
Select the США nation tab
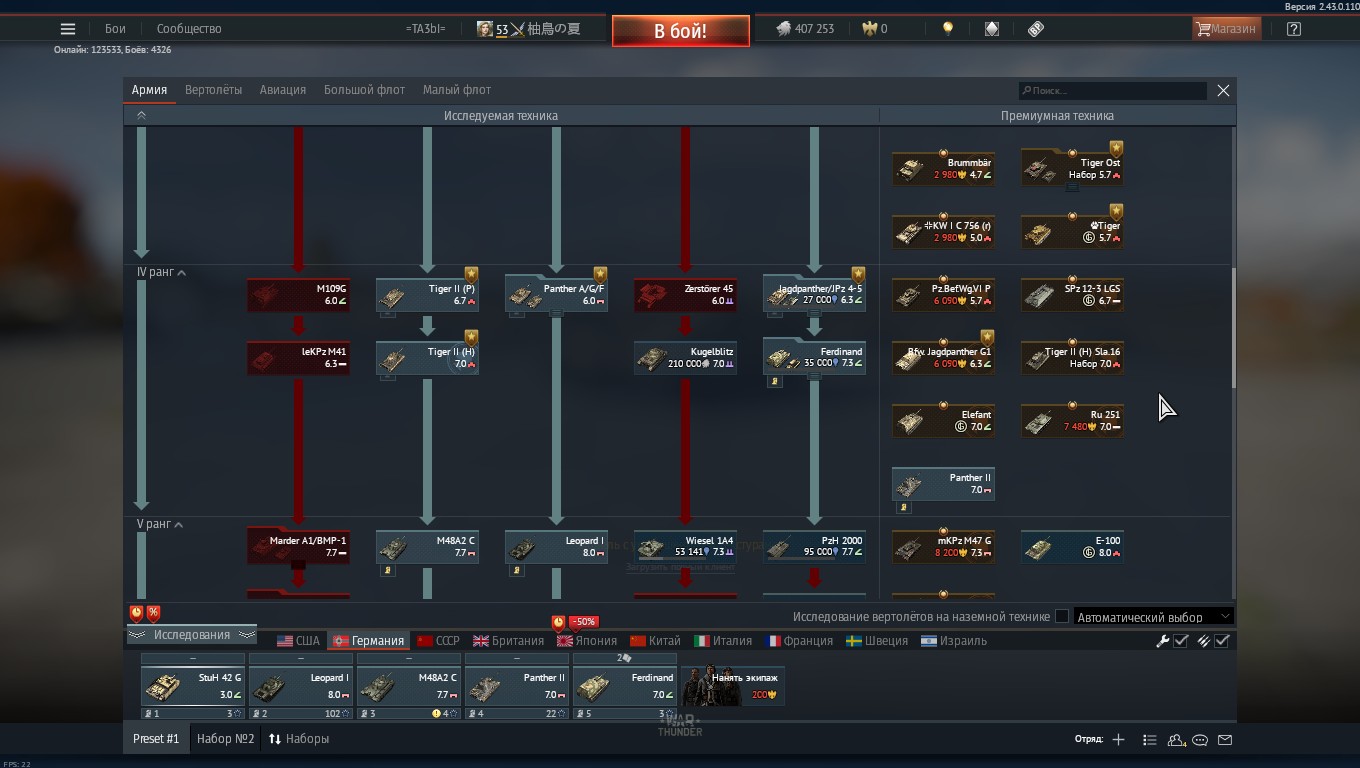click(x=298, y=641)
